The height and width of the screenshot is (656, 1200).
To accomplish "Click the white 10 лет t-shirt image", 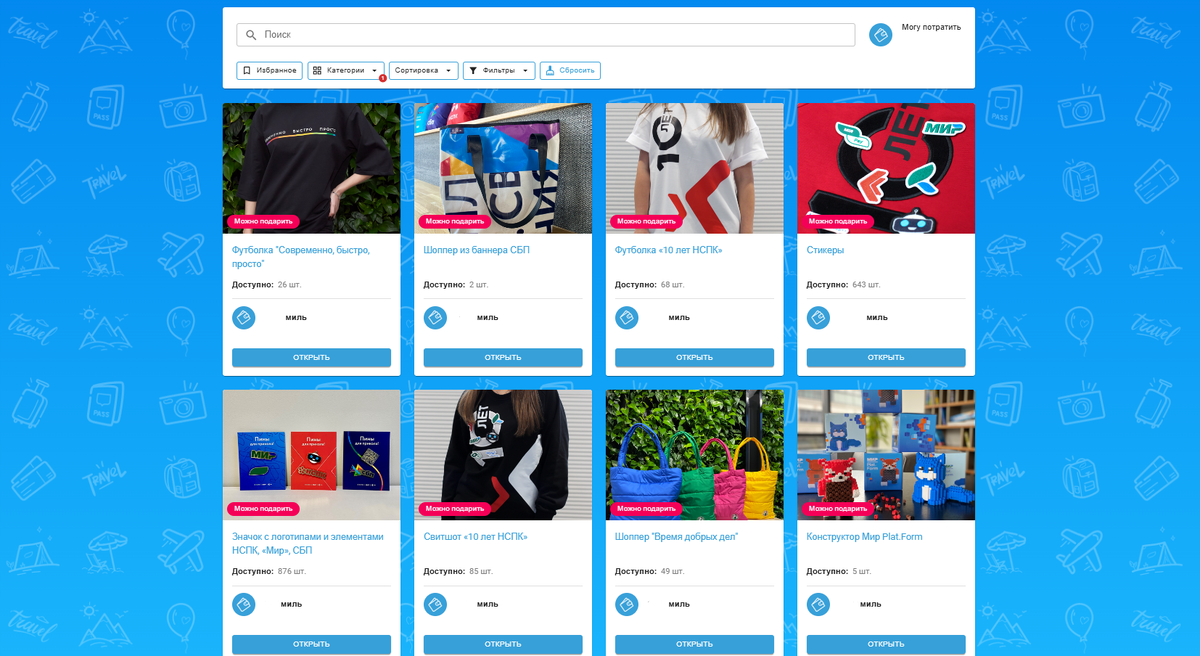I will pyautogui.click(x=694, y=168).
